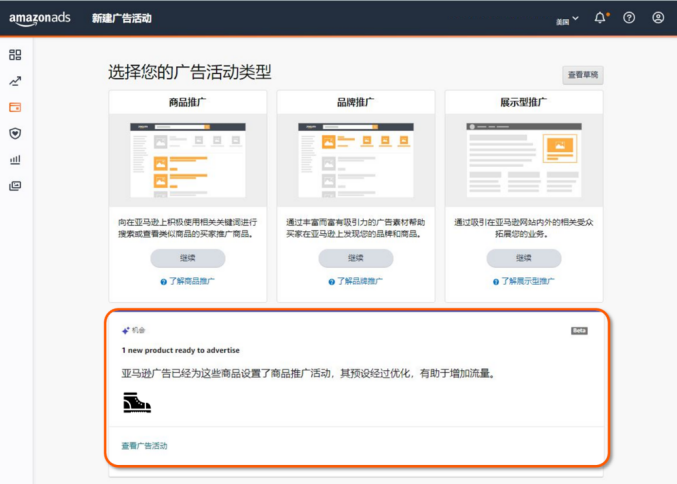Open the dashboard grid icon in sidebar
The width and height of the screenshot is (677, 484).
(15, 55)
